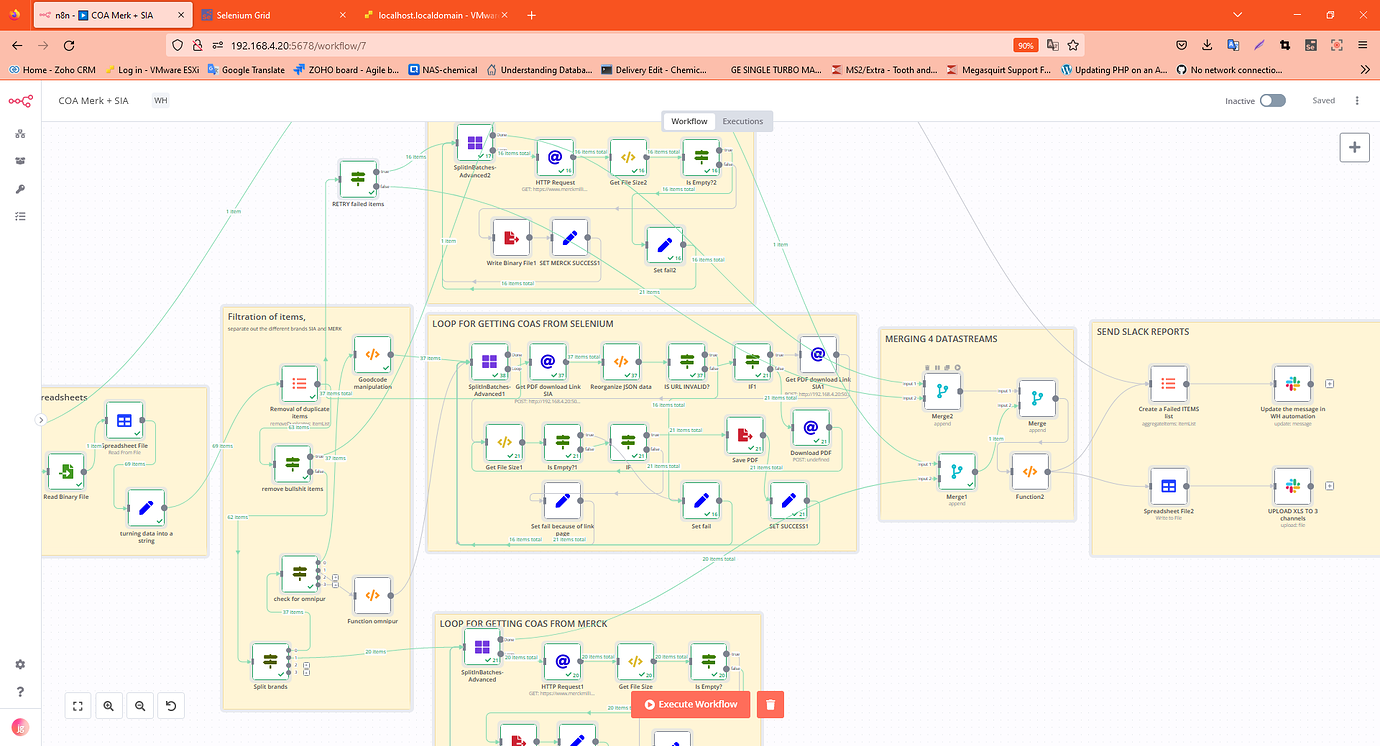Click the Execute Workflow button
Image resolution: width=1380 pixels, height=746 pixels.
[690, 704]
